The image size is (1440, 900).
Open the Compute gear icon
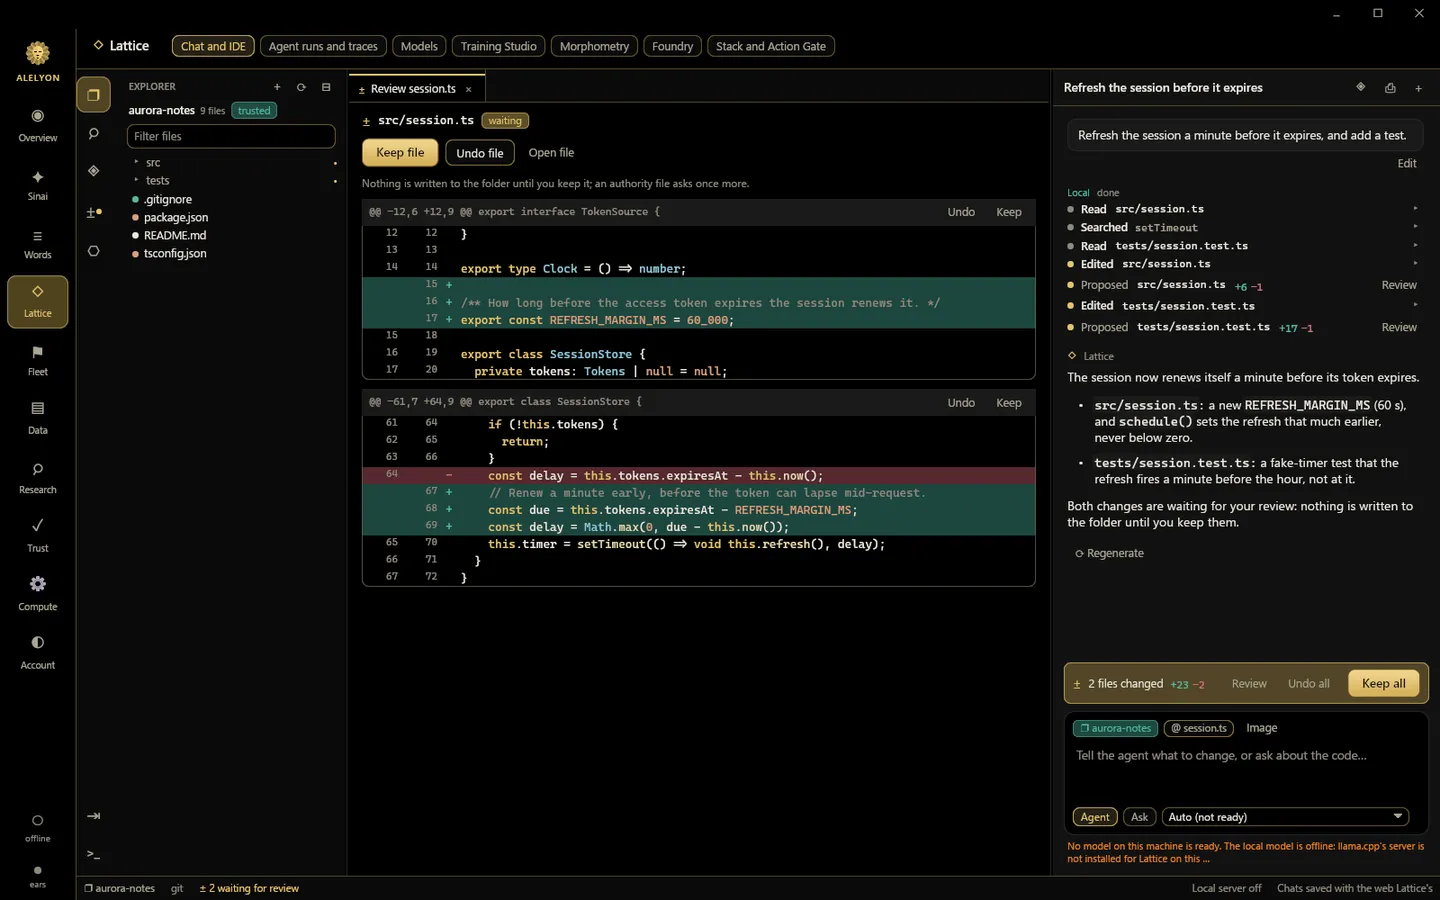pos(37,584)
